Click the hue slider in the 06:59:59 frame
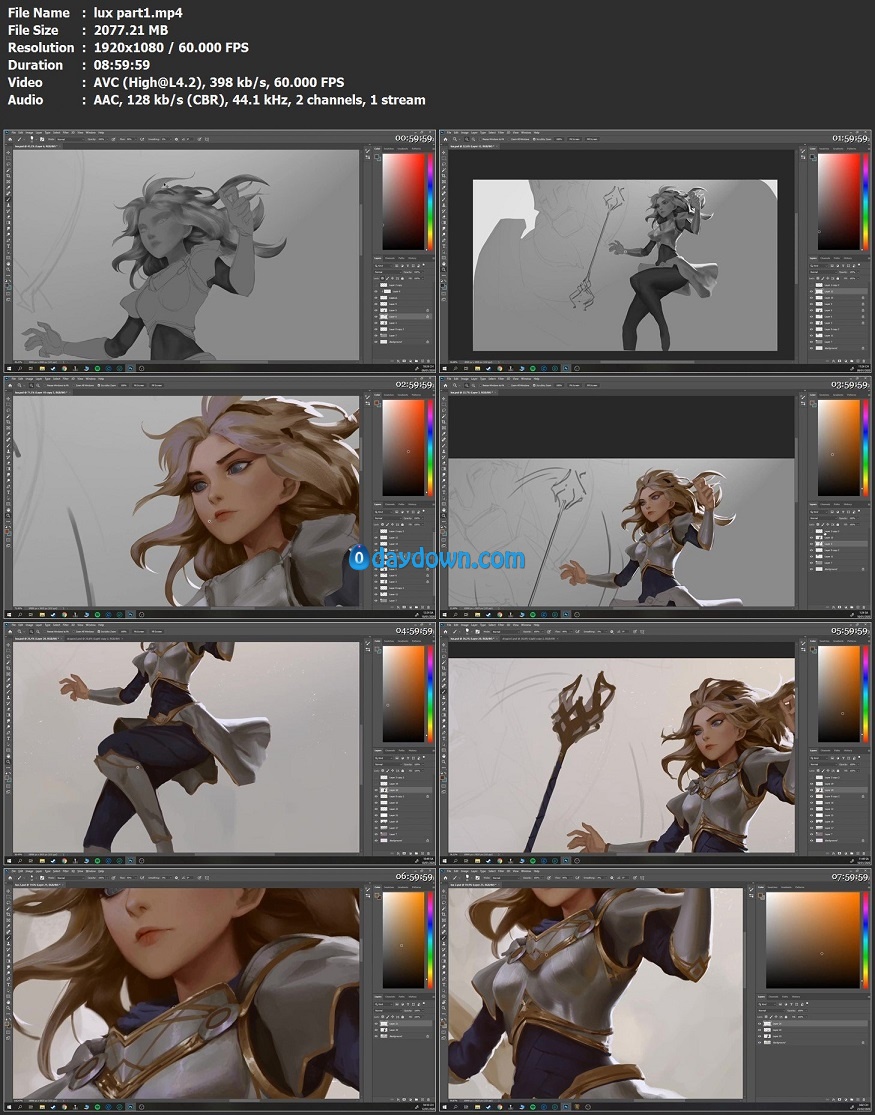875x1115 pixels. [x=430, y=940]
